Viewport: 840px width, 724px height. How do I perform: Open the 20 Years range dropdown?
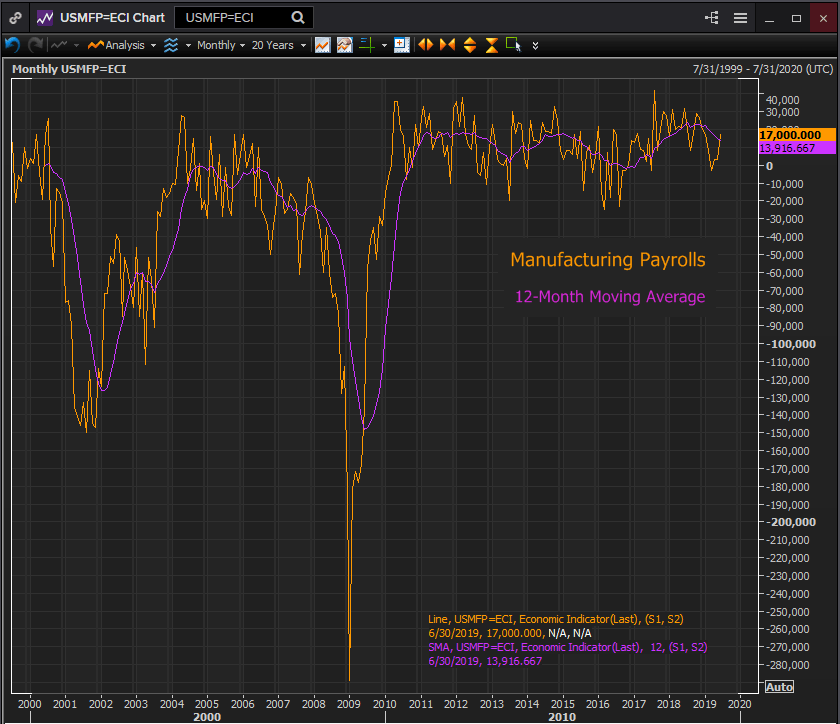tap(279, 45)
